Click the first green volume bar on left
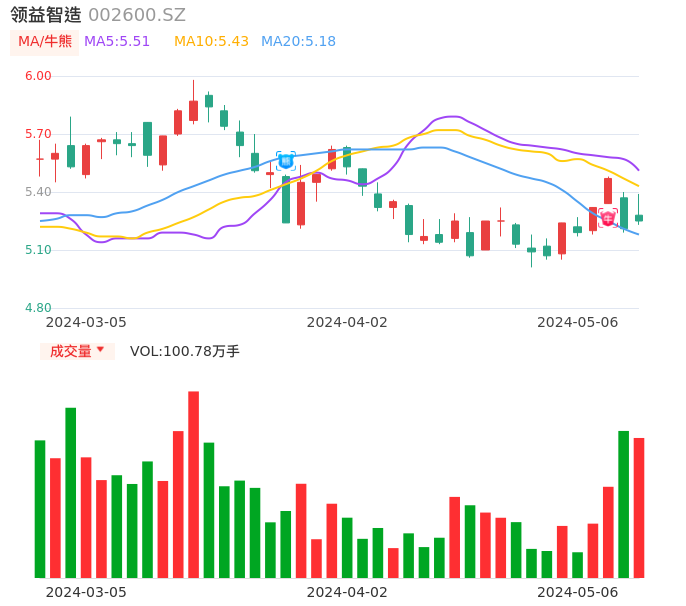686x606 pixels. (x=40, y=508)
